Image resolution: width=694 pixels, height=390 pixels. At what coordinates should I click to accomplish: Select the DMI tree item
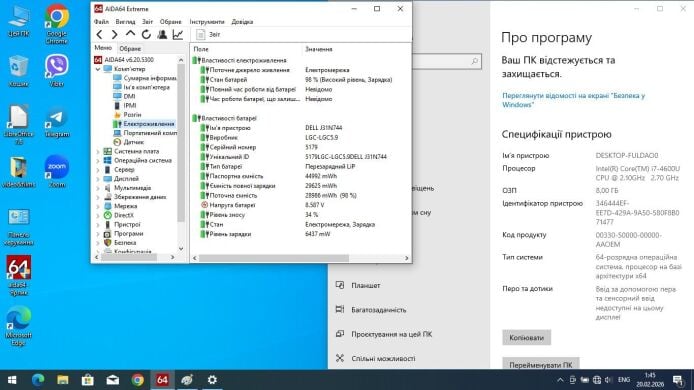tap(124, 96)
